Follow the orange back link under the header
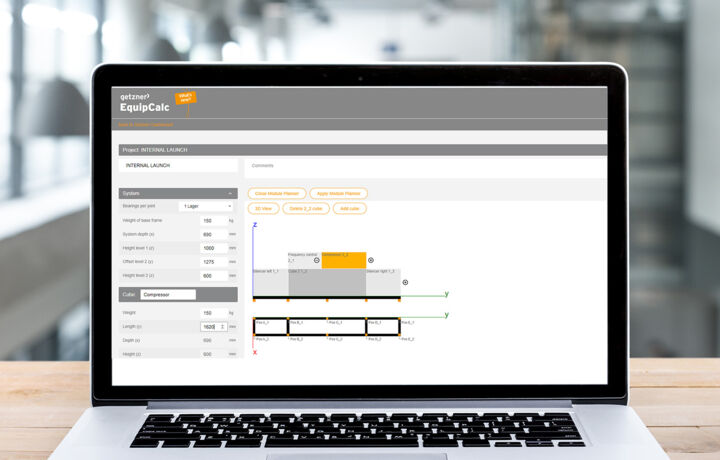The height and width of the screenshot is (460, 720). (146, 125)
